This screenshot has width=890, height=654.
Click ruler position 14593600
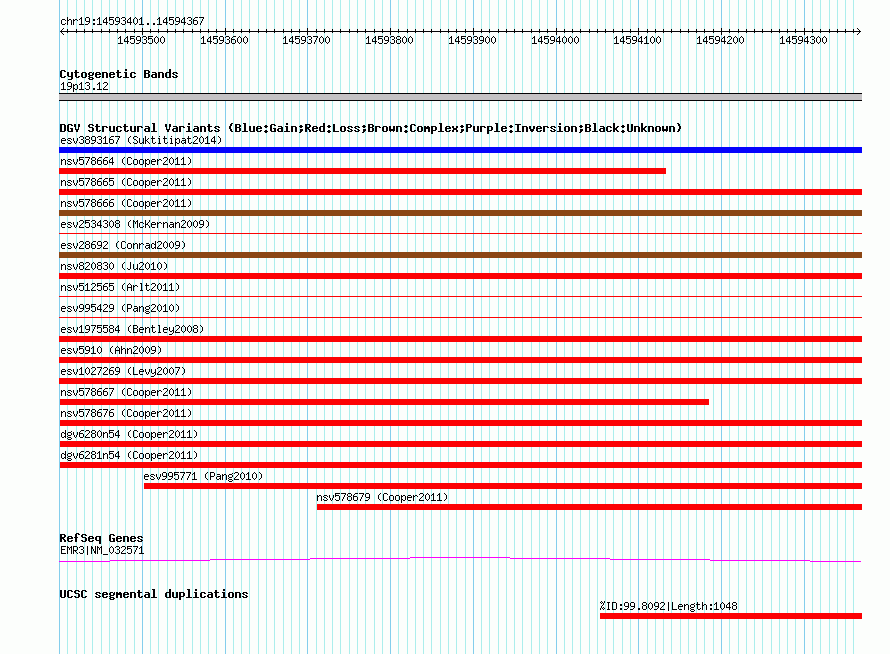[x=224, y=40]
